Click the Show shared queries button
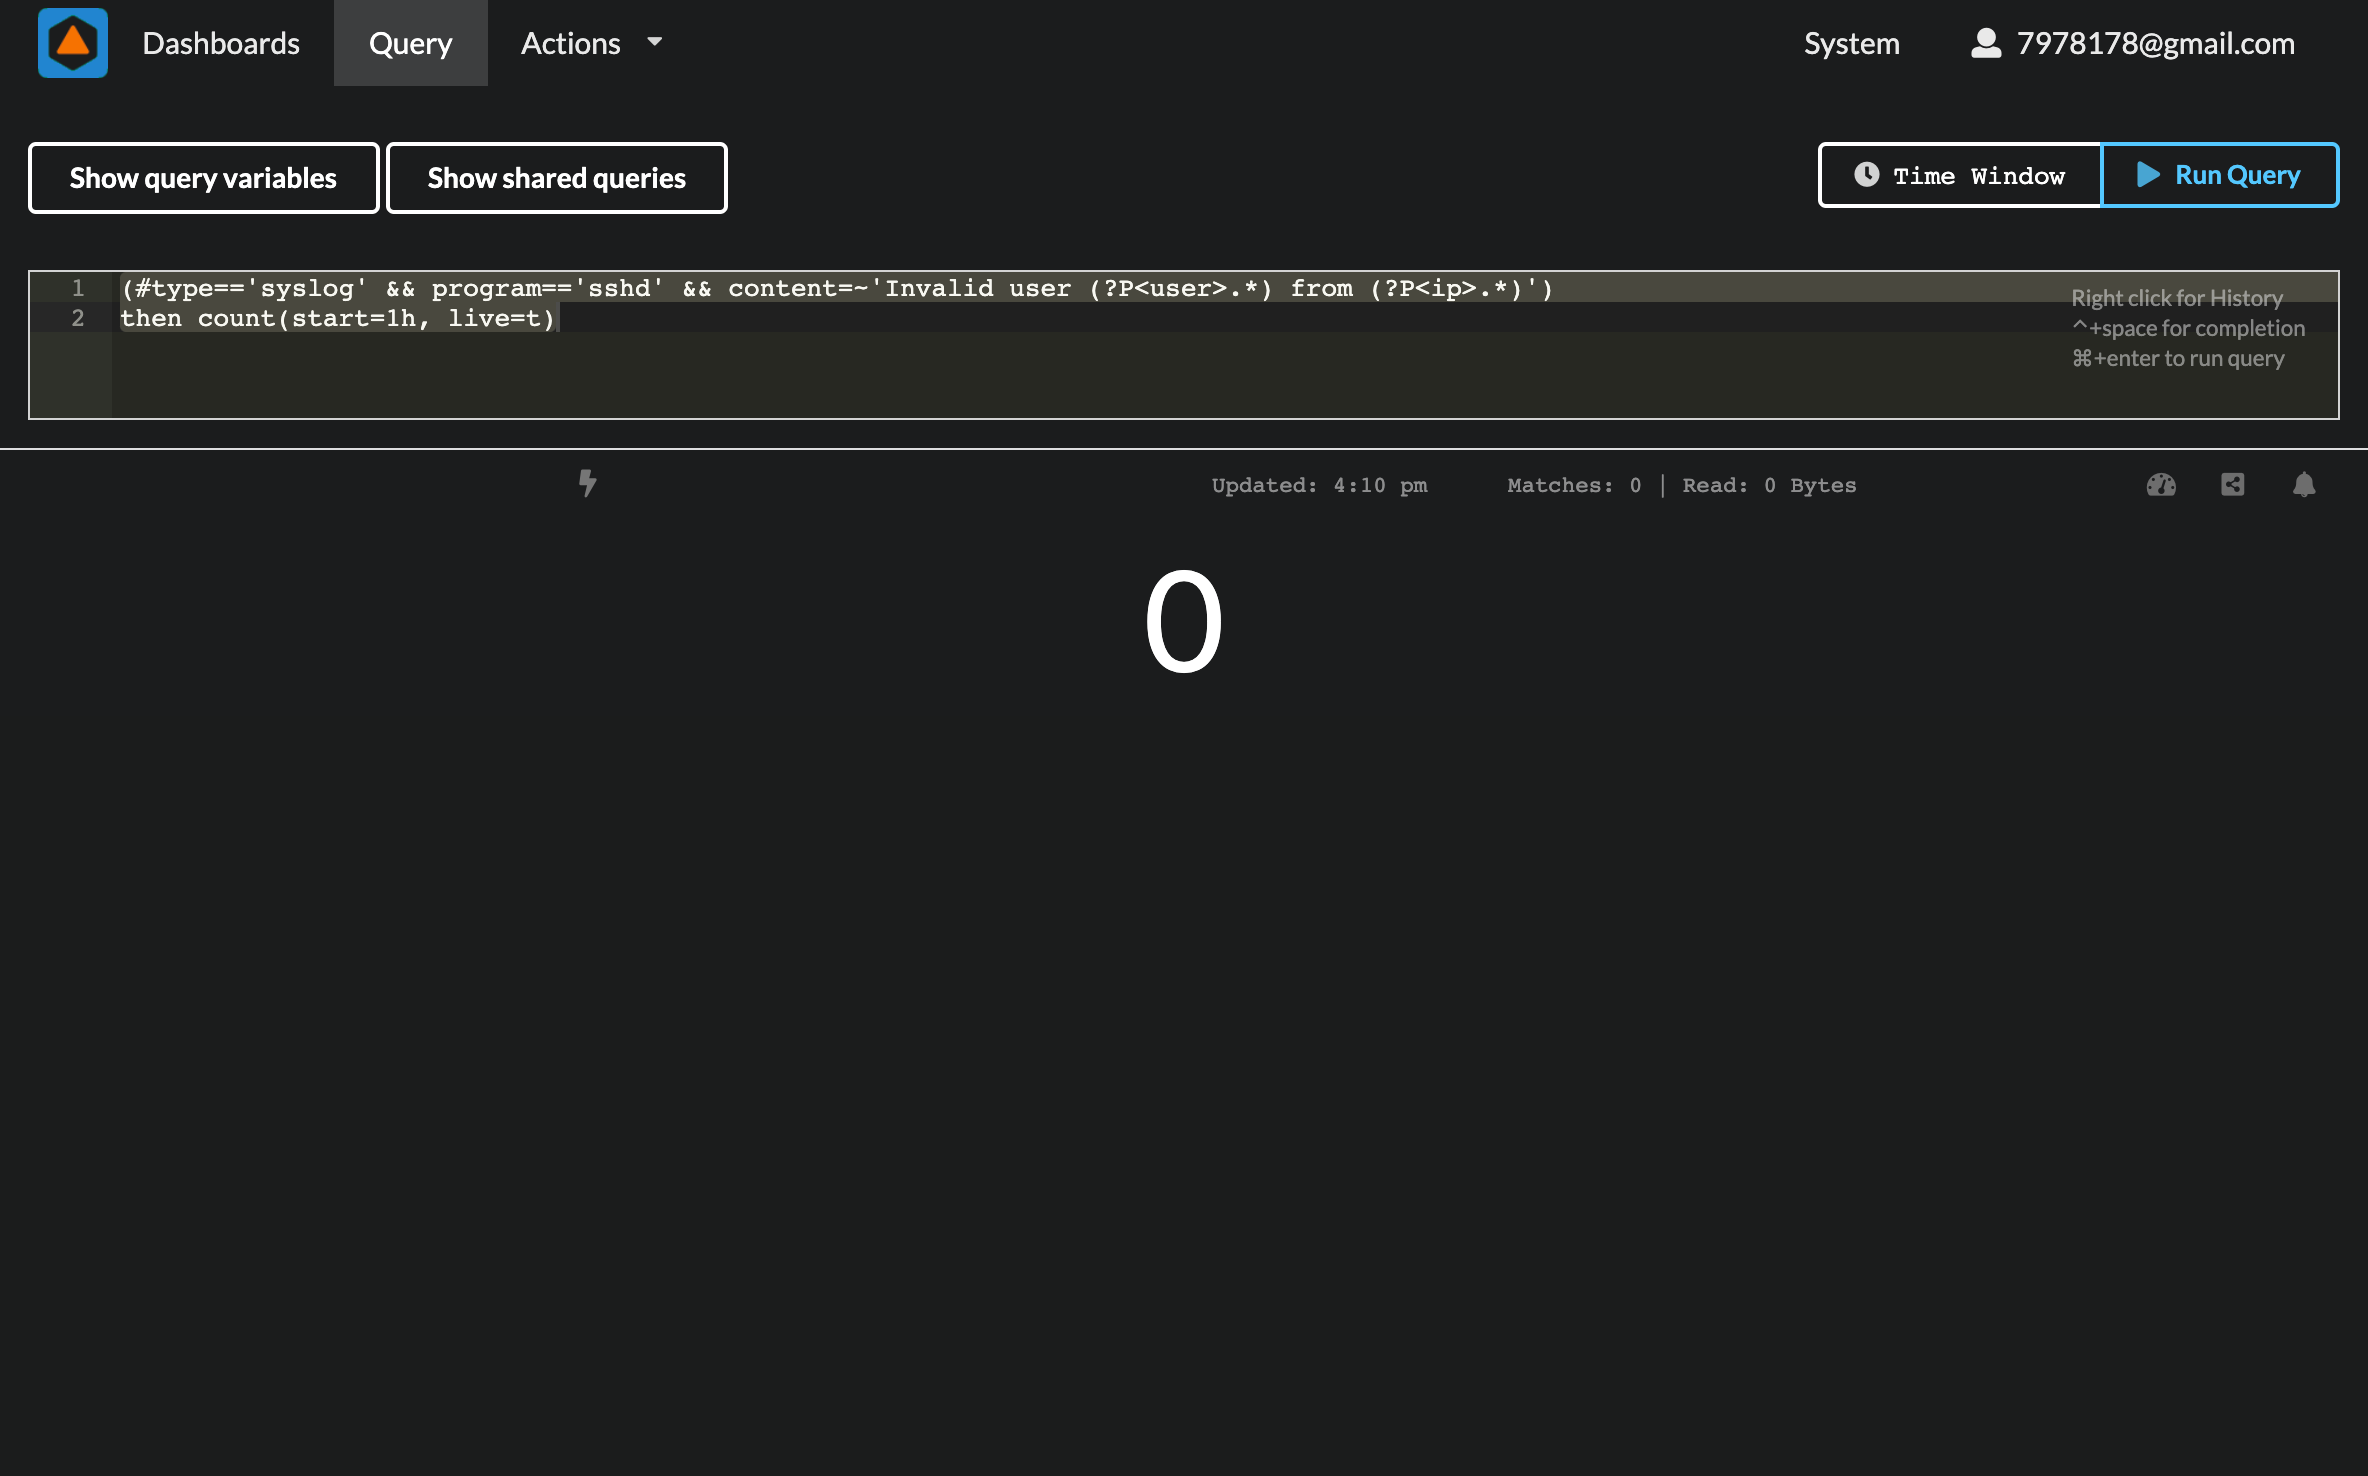Image resolution: width=2368 pixels, height=1476 pixels. tap(556, 177)
